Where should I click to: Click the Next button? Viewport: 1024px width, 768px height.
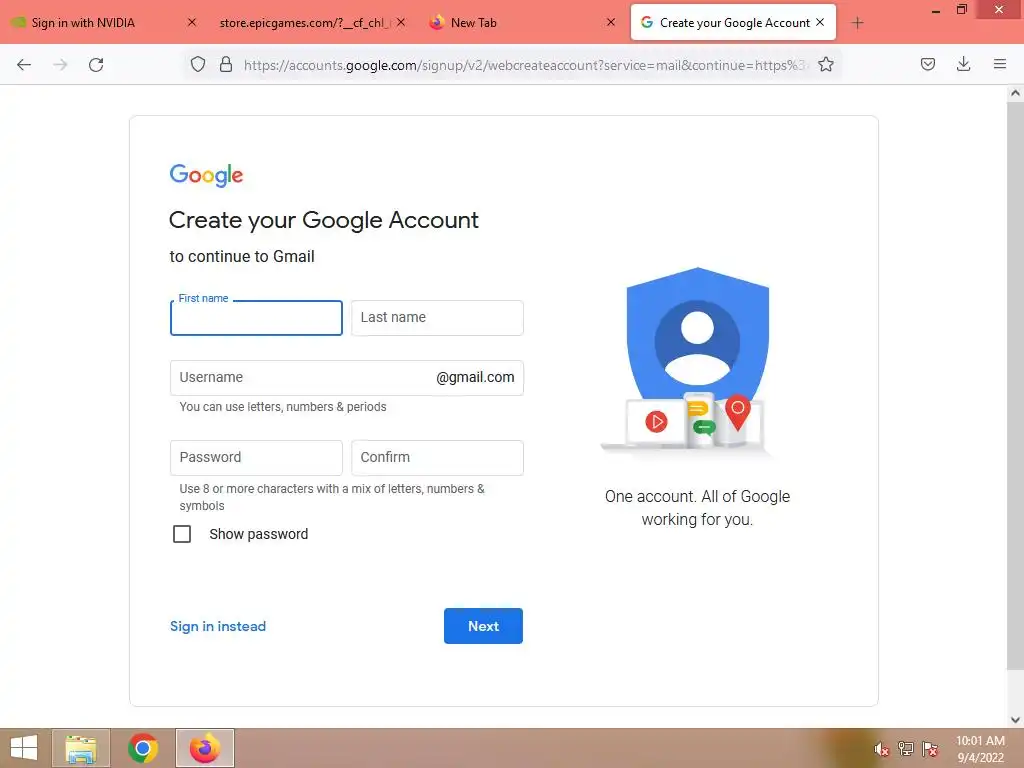pyautogui.click(x=483, y=626)
